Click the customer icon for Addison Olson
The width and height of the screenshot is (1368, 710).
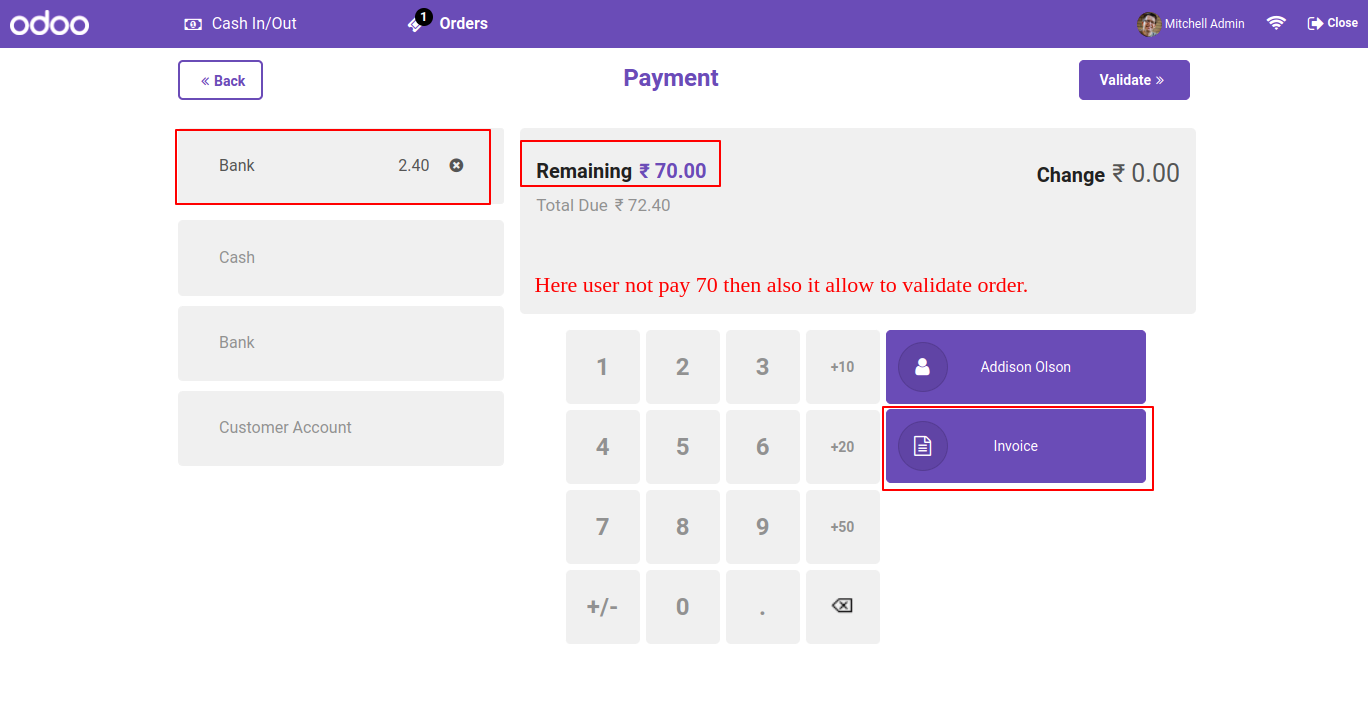tap(922, 367)
